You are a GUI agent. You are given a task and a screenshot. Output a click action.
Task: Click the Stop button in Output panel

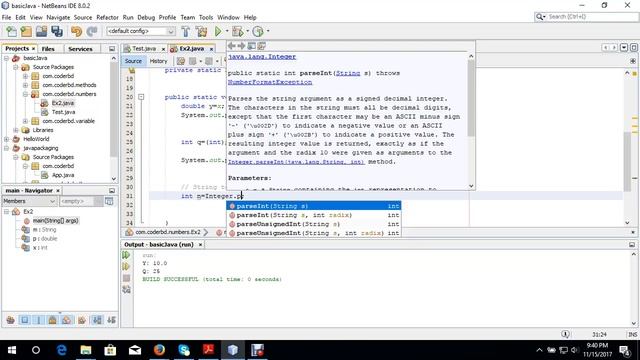[126, 278]
